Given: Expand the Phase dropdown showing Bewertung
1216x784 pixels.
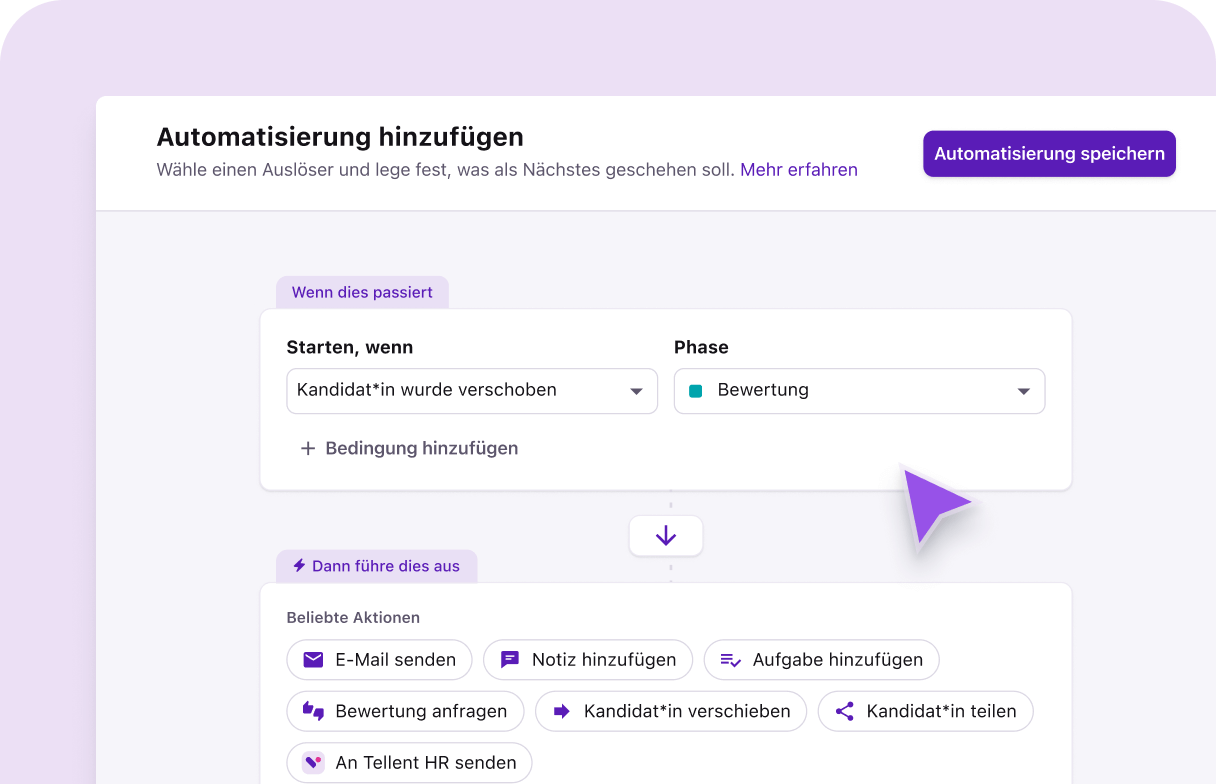Looking at the screenshot, I should [x=858, y=391].
